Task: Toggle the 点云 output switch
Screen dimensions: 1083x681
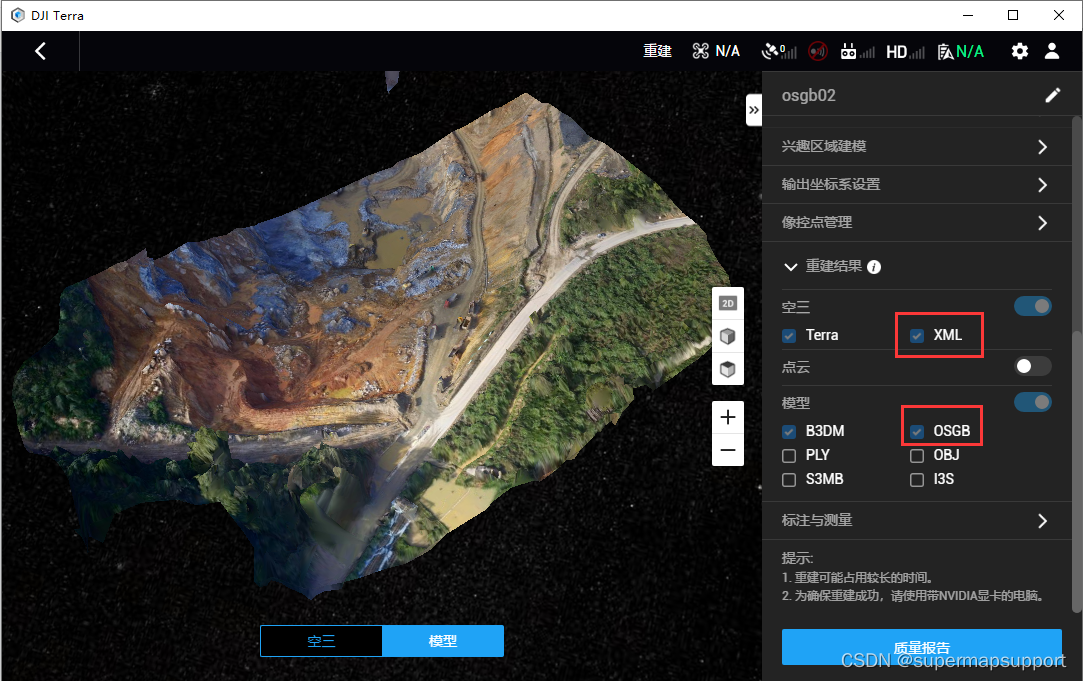Action: pyautogui.click(x=1033, y=366)
